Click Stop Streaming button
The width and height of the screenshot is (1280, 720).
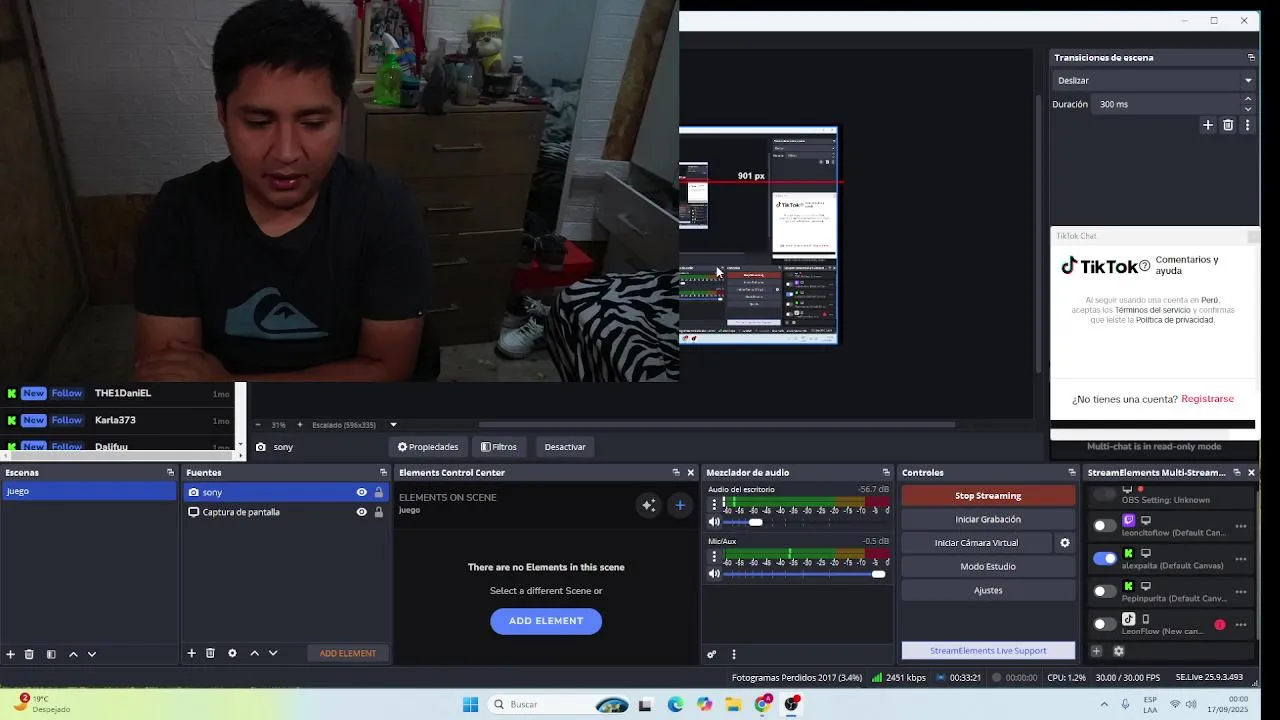[x=988, y=496]
